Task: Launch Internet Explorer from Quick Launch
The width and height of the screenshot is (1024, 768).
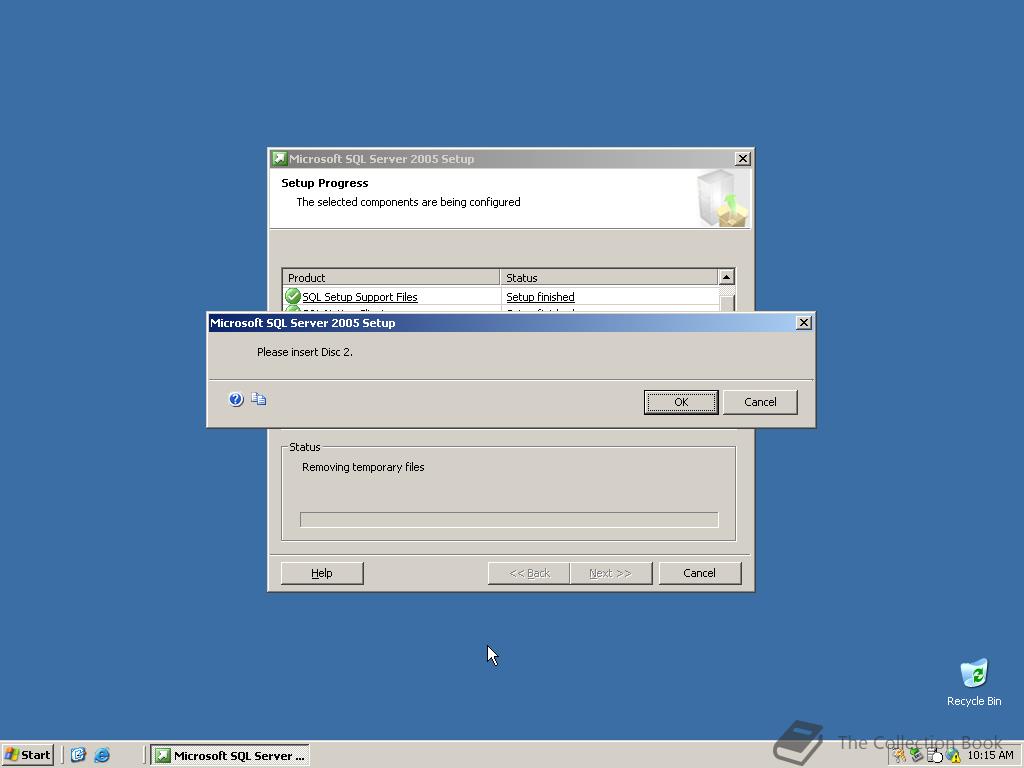Action: (x=102, y=755)
